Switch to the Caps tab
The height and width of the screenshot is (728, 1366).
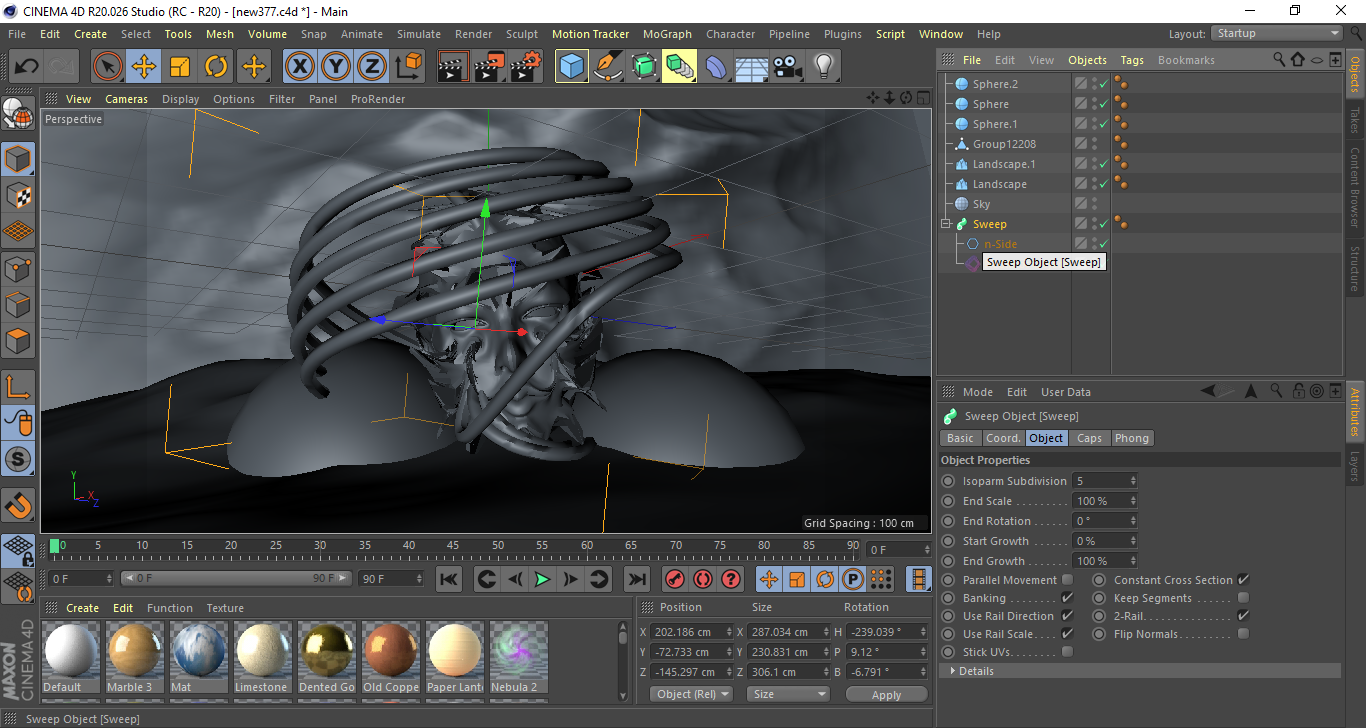1089,438
